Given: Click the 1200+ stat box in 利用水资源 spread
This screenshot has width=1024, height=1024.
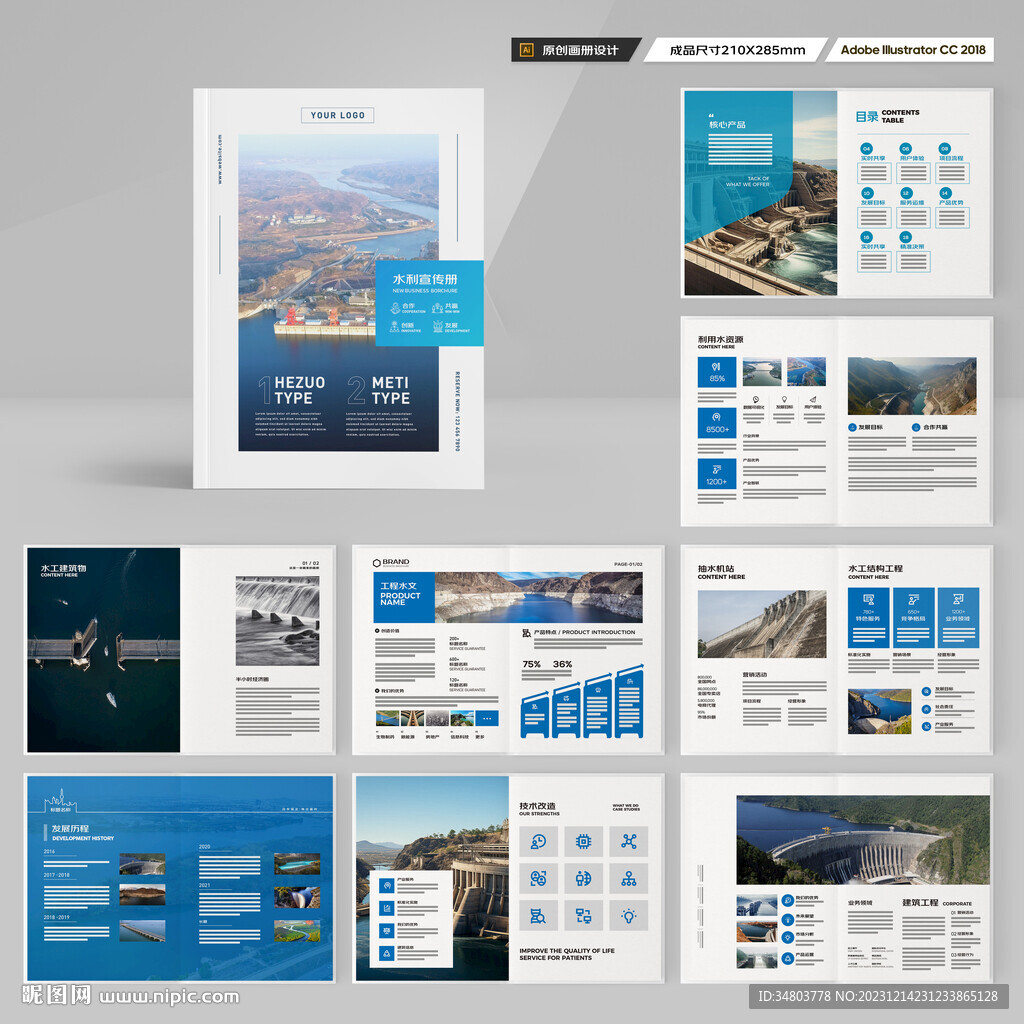Looking at the screenshot, I should (x=717, y=474).
